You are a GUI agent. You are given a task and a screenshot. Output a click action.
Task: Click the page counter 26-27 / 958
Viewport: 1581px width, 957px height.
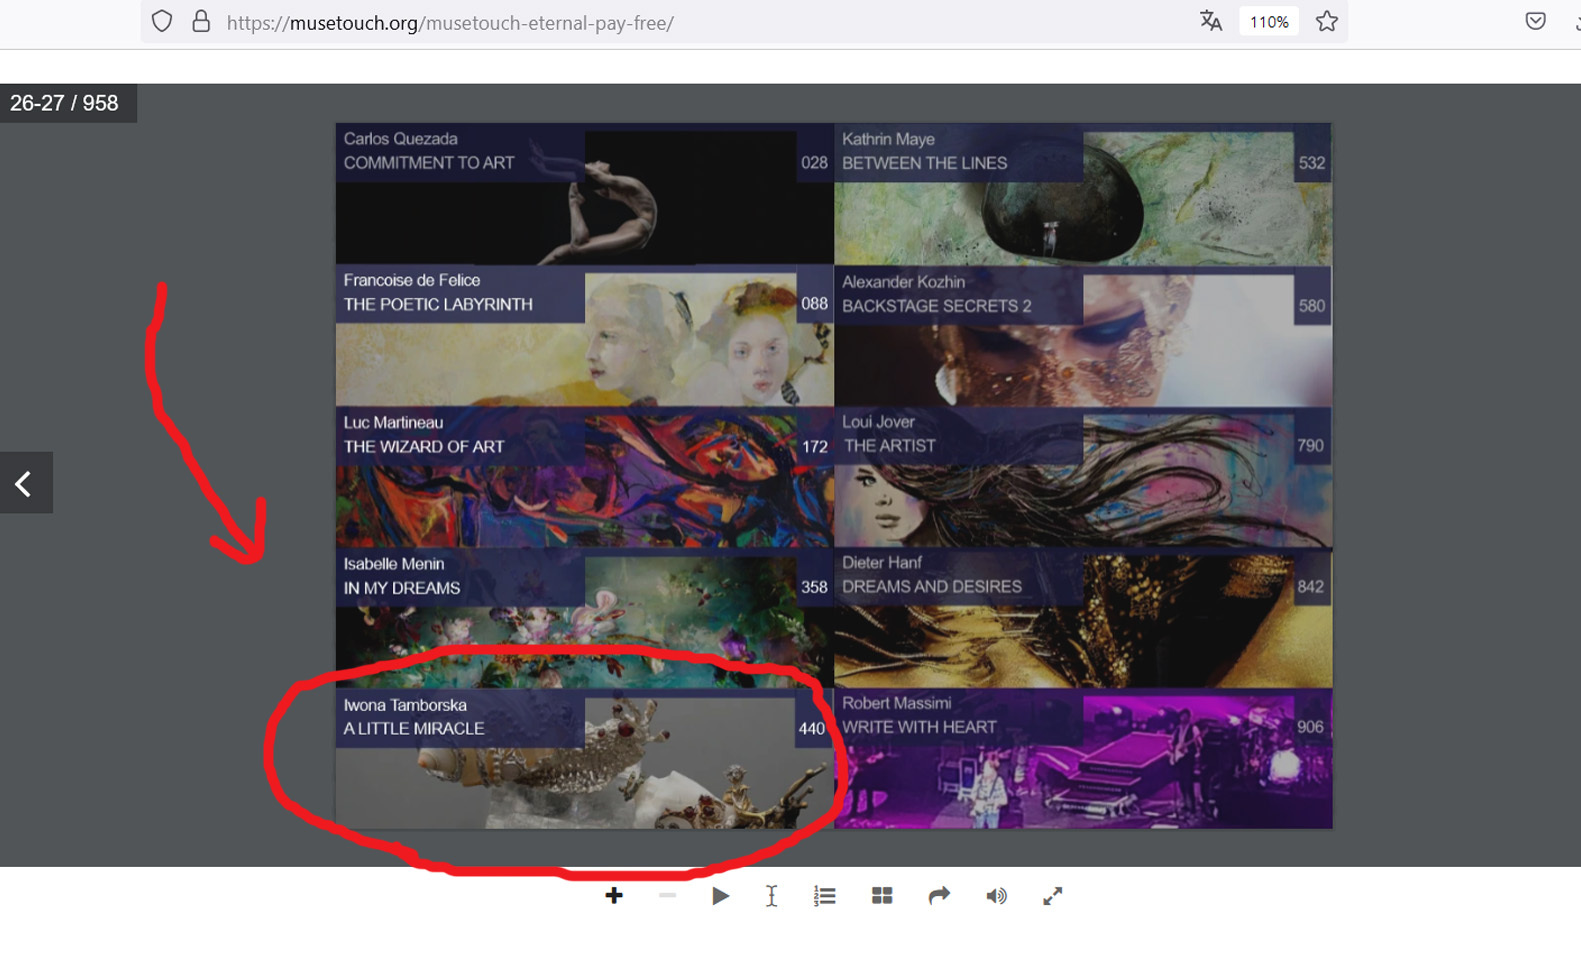click(x=65, y=103)
